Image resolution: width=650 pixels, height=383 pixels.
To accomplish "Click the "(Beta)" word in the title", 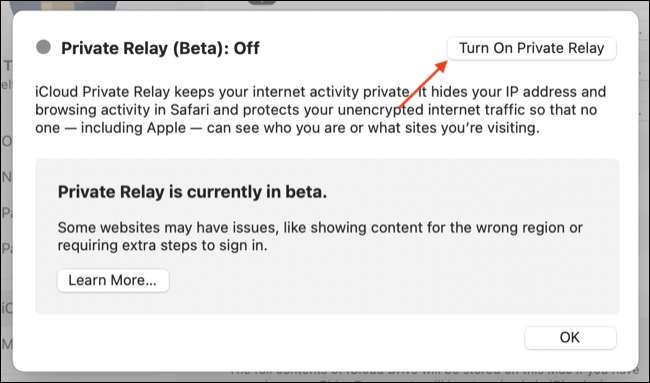I will [x=198, y=48].
